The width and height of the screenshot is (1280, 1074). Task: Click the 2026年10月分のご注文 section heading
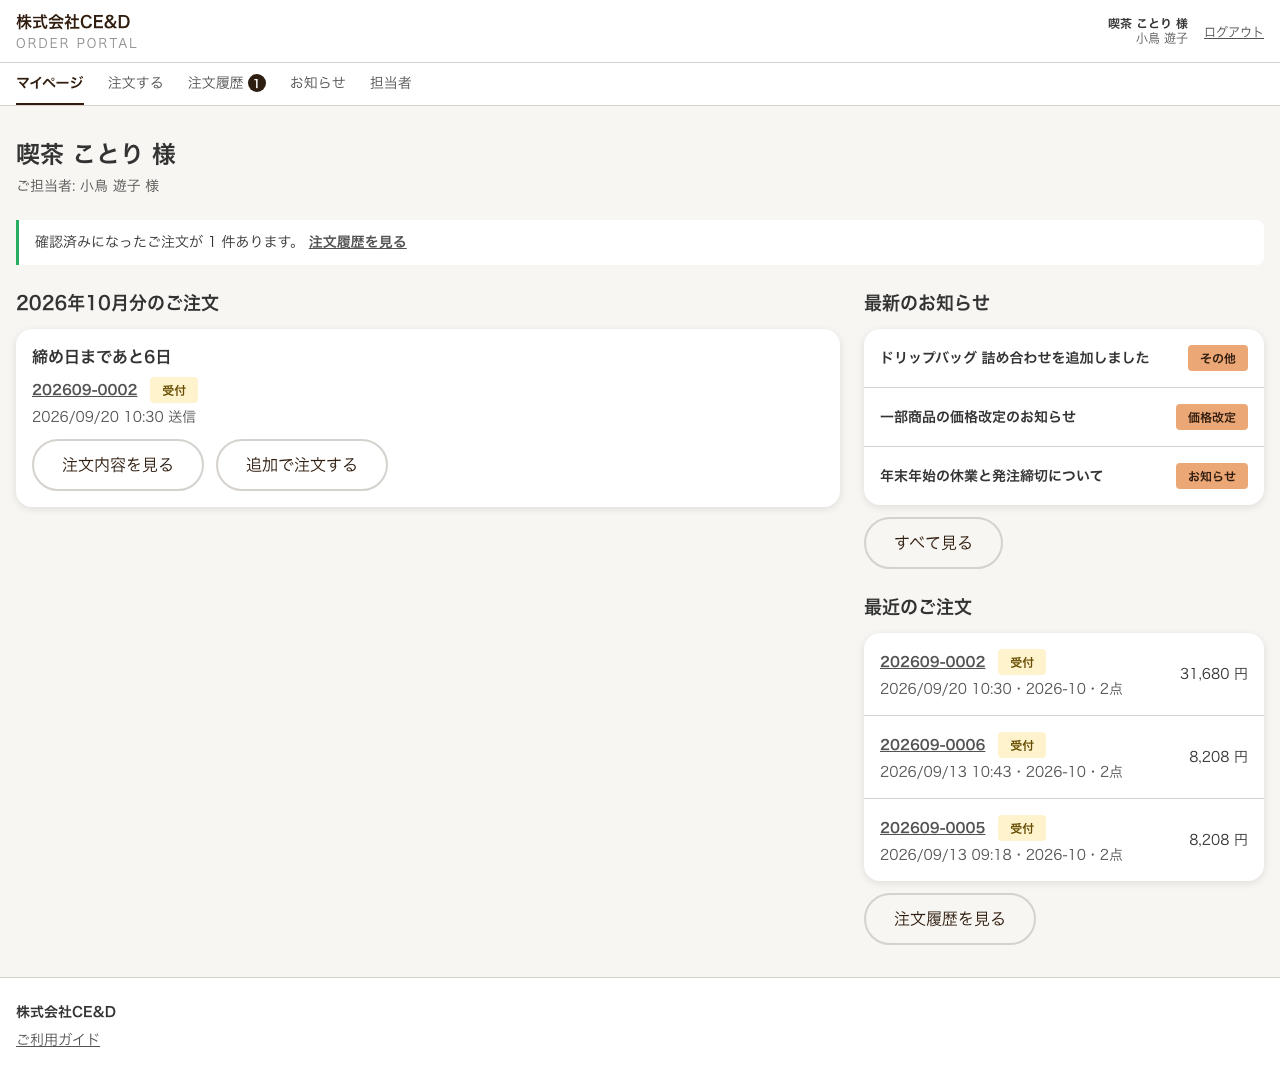[x=117, y=303]
